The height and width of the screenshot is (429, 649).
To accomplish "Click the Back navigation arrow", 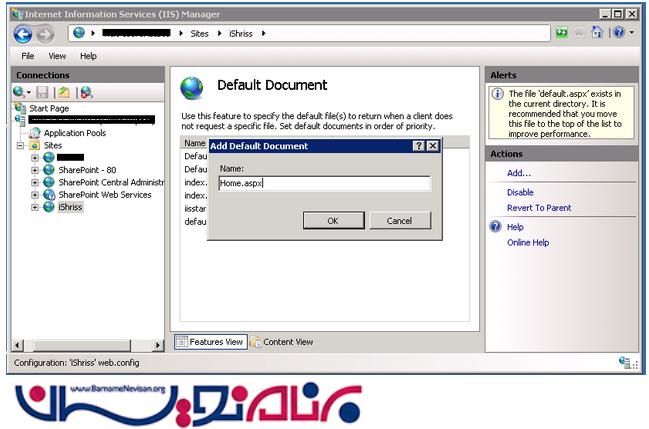I will coord(23,34).
